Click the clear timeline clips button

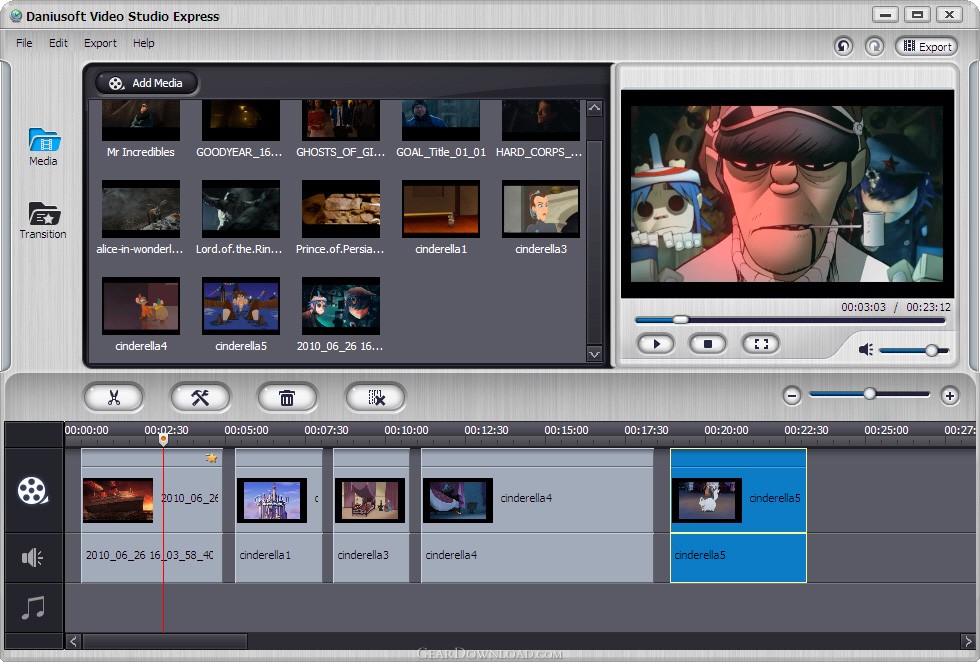tap(375, 398)
